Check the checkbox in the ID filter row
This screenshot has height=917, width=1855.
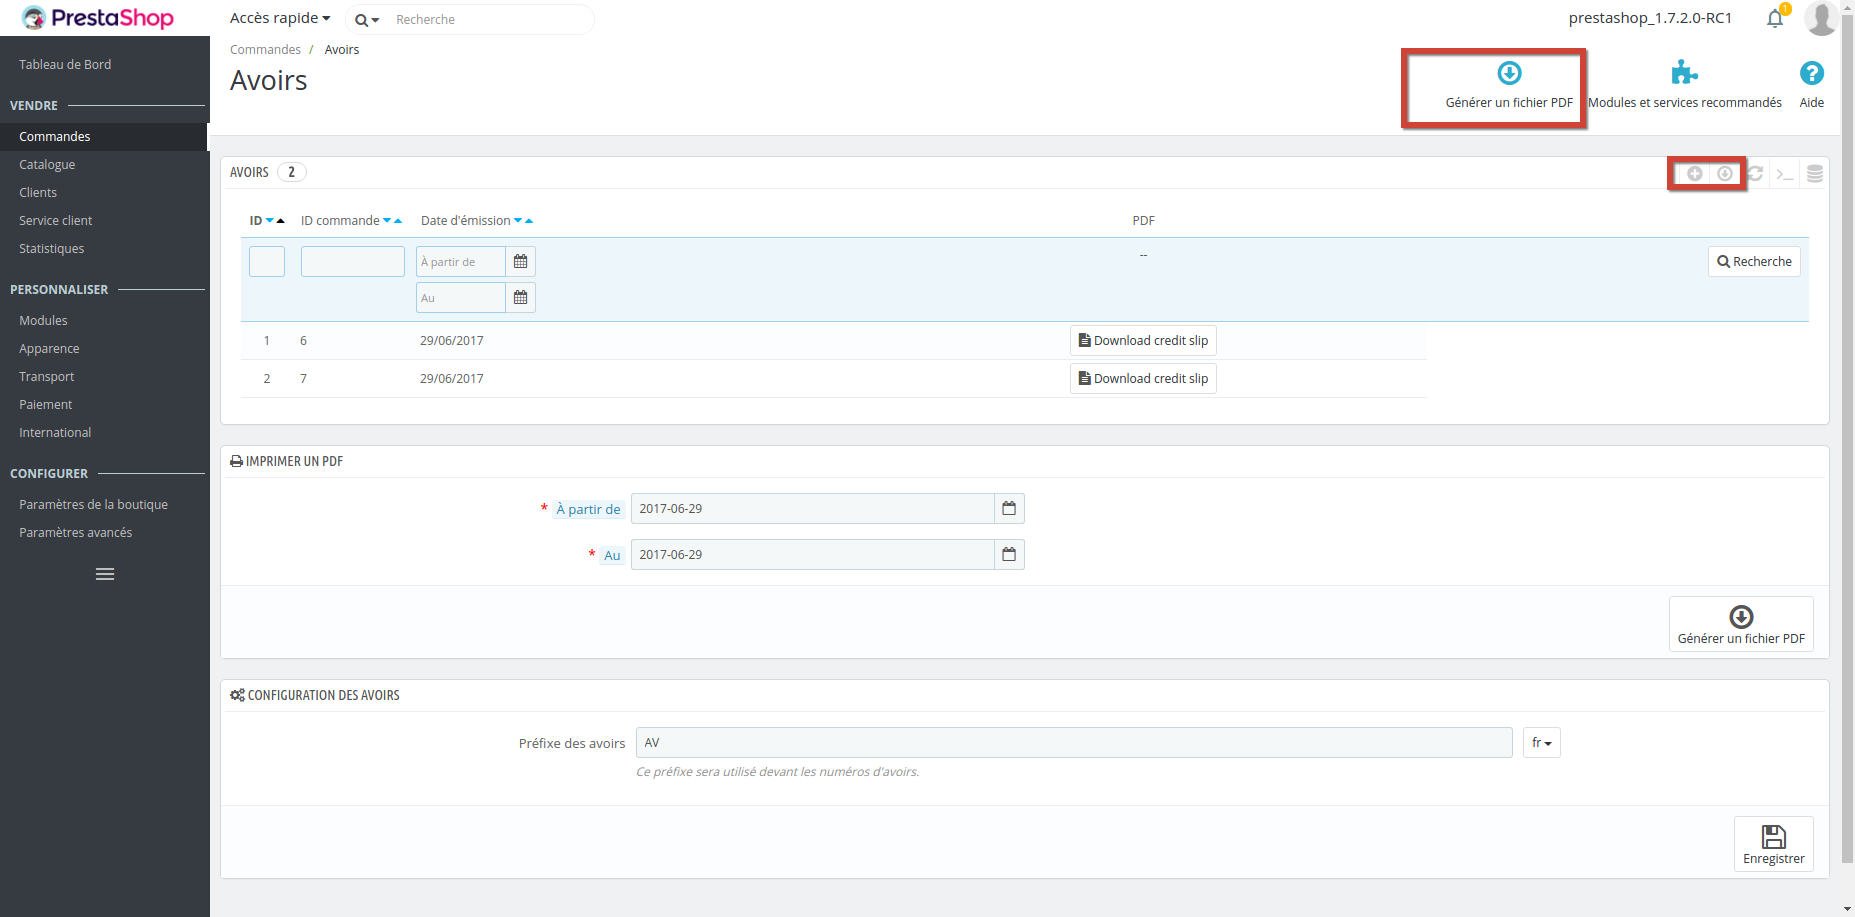pyautogui.click(x=266, y=261)
